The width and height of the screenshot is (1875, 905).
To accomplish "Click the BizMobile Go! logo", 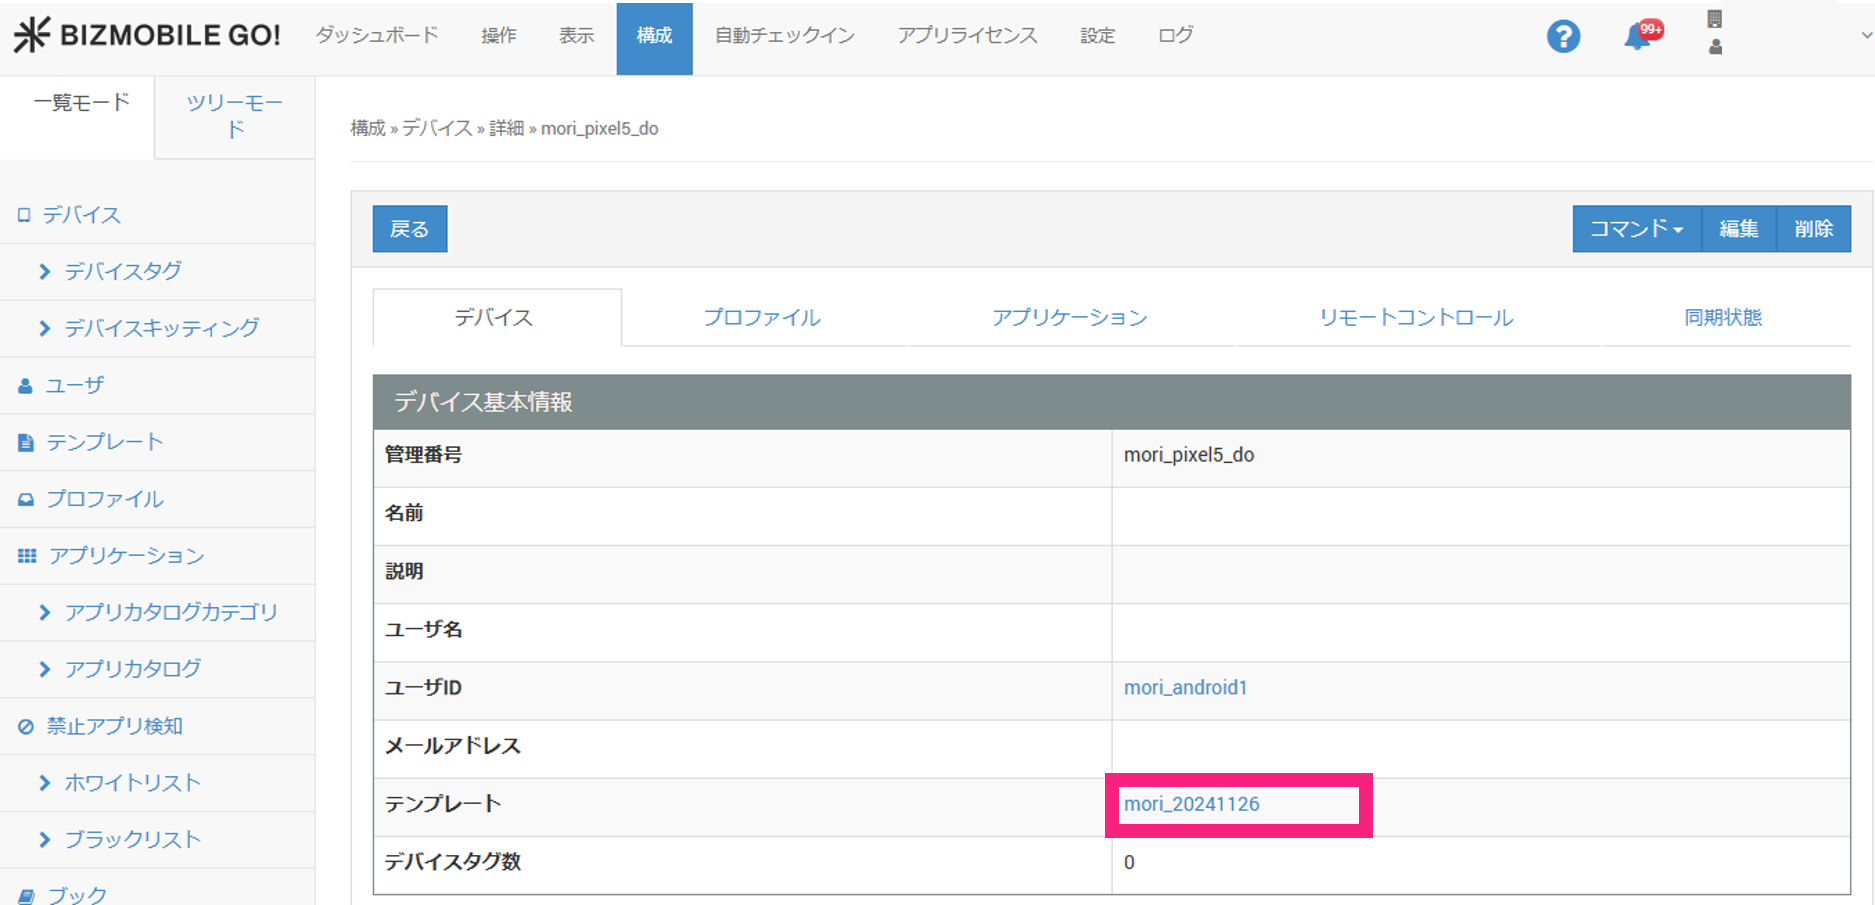I will [147, 35].
